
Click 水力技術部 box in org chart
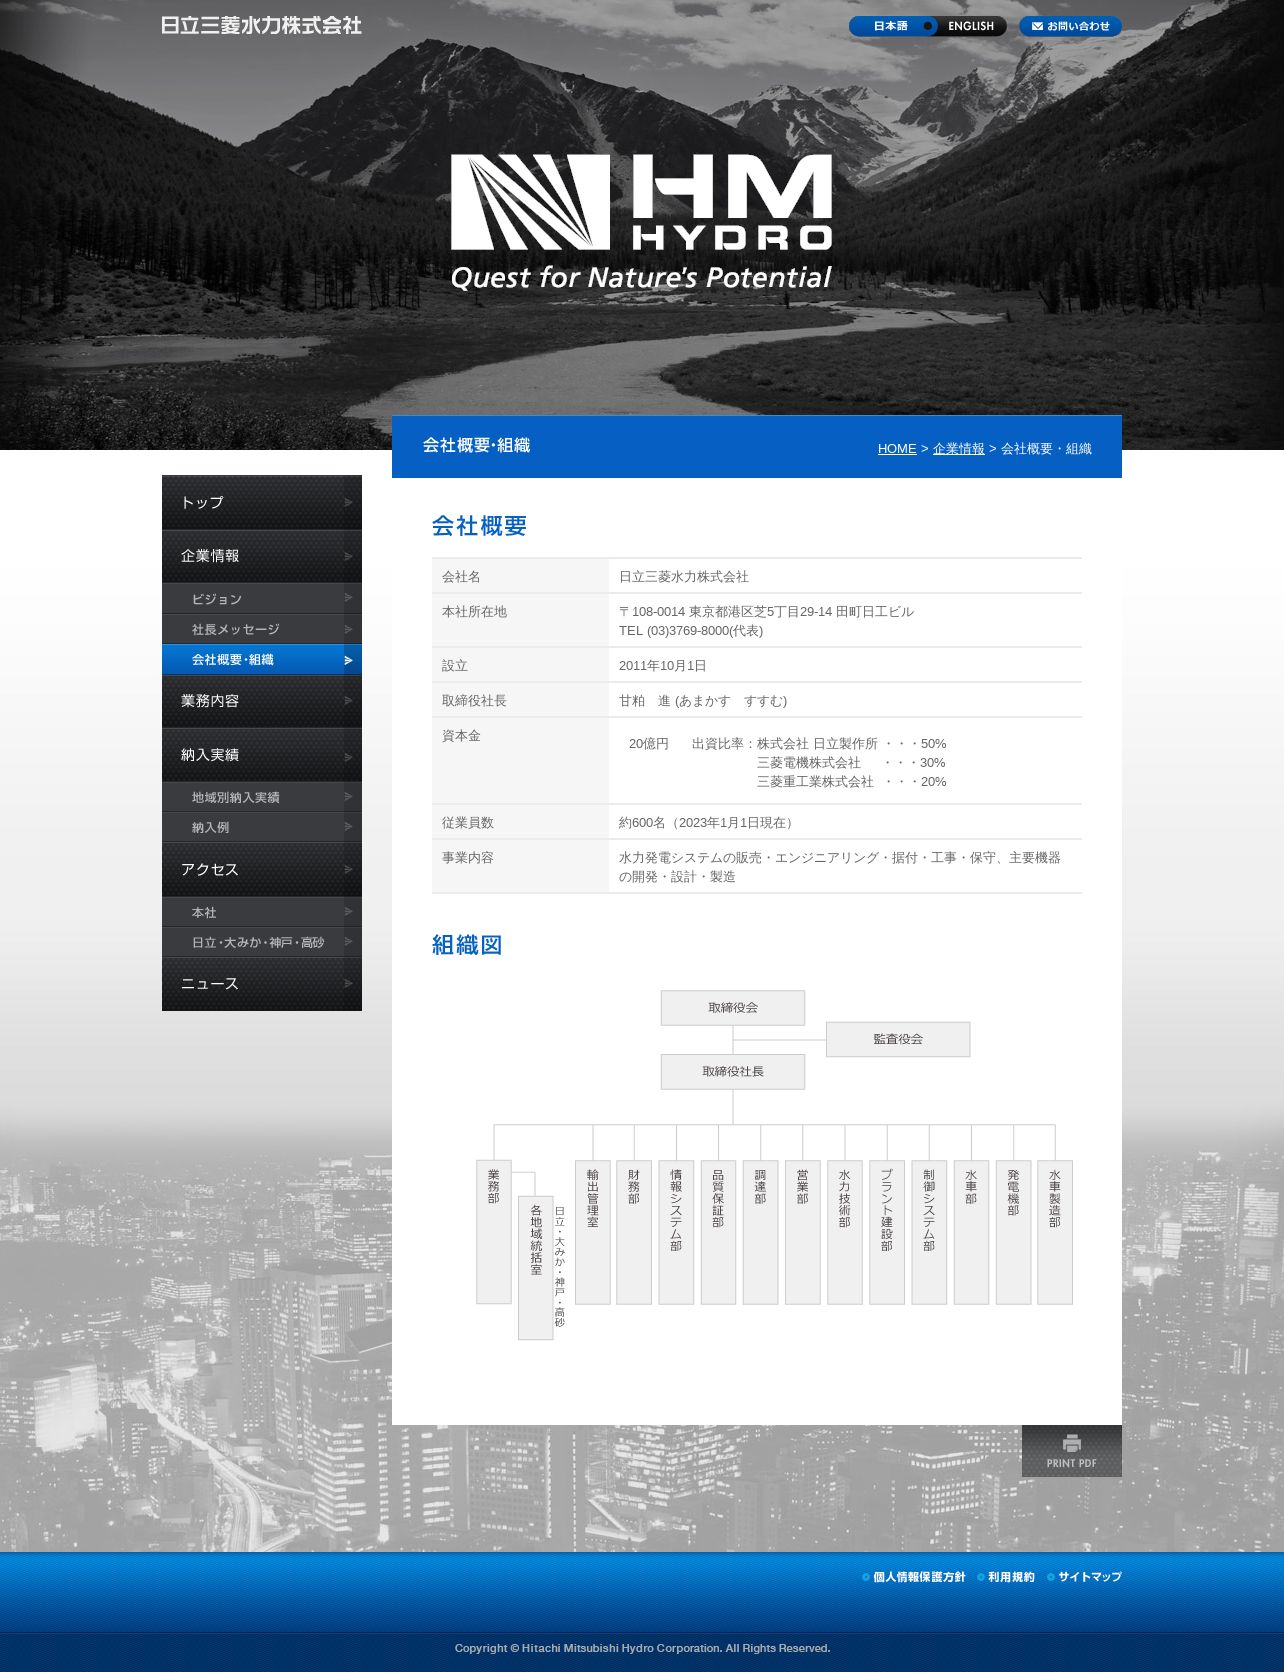845,1232
